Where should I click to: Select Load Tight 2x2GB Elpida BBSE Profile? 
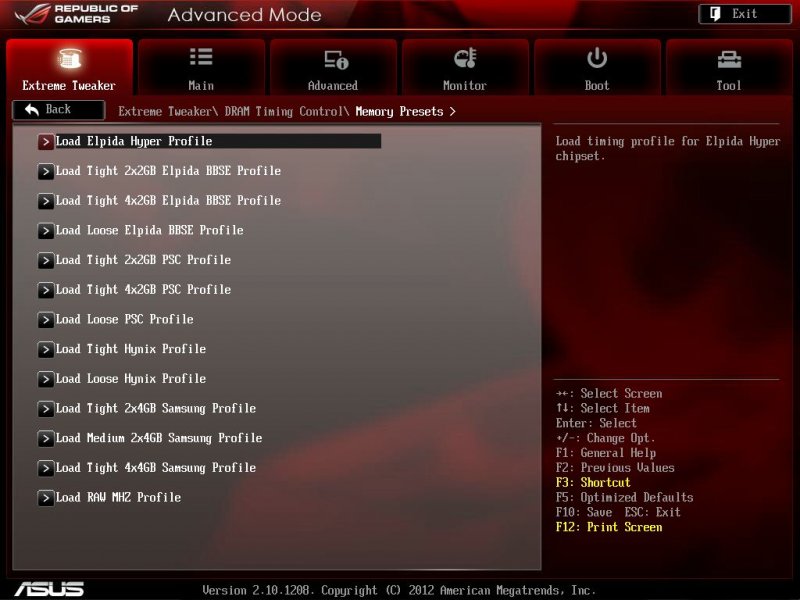coord(168,171)
